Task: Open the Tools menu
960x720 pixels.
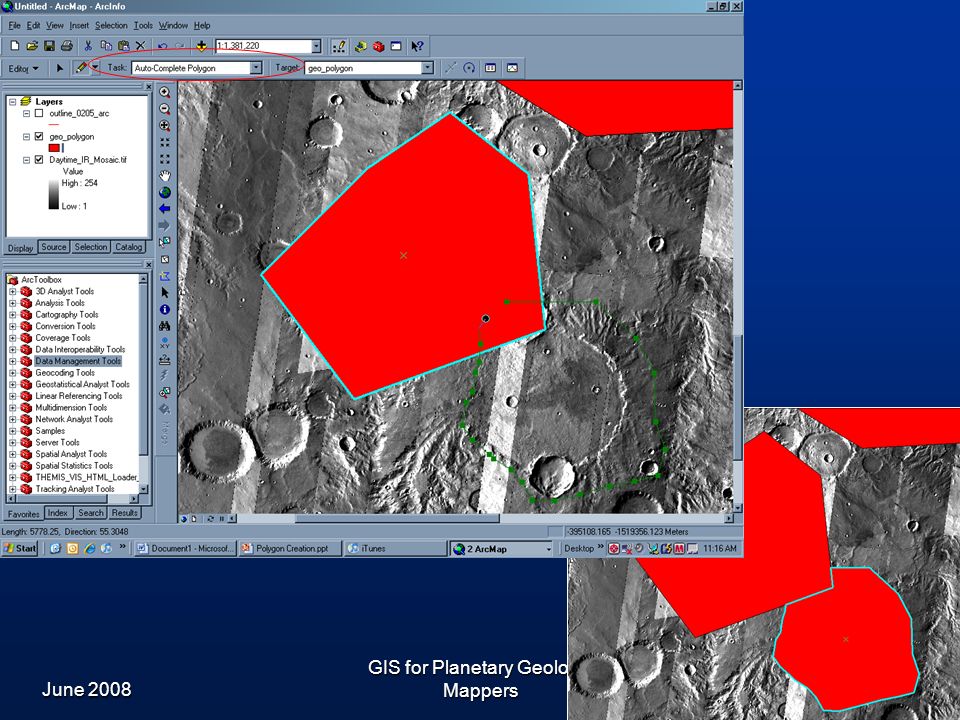Action: [x=143, y=25]
